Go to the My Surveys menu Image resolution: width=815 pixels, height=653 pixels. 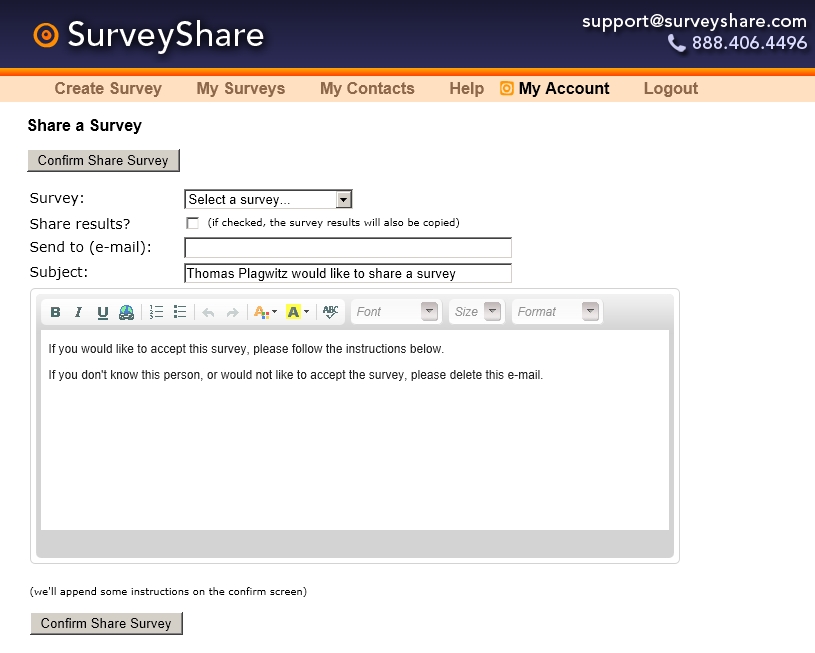(241, 88)
